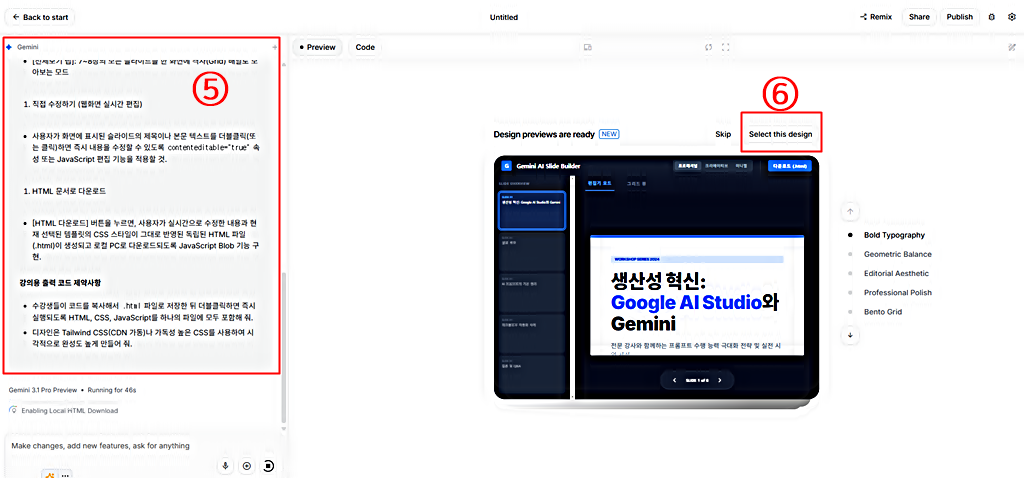Click 'Design previews are ready' heading

[x=544, y=135]
